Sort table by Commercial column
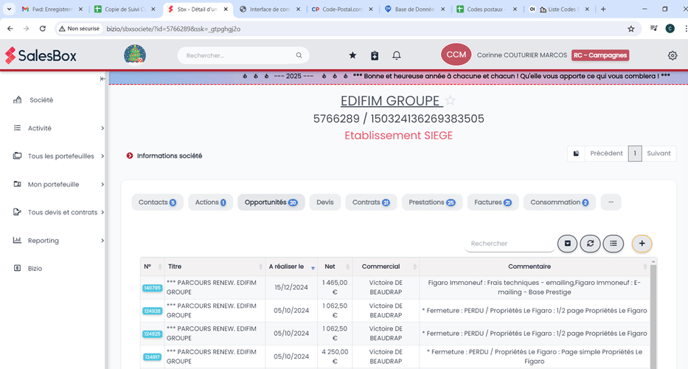The image size is (688, 369). click(386, 266)
